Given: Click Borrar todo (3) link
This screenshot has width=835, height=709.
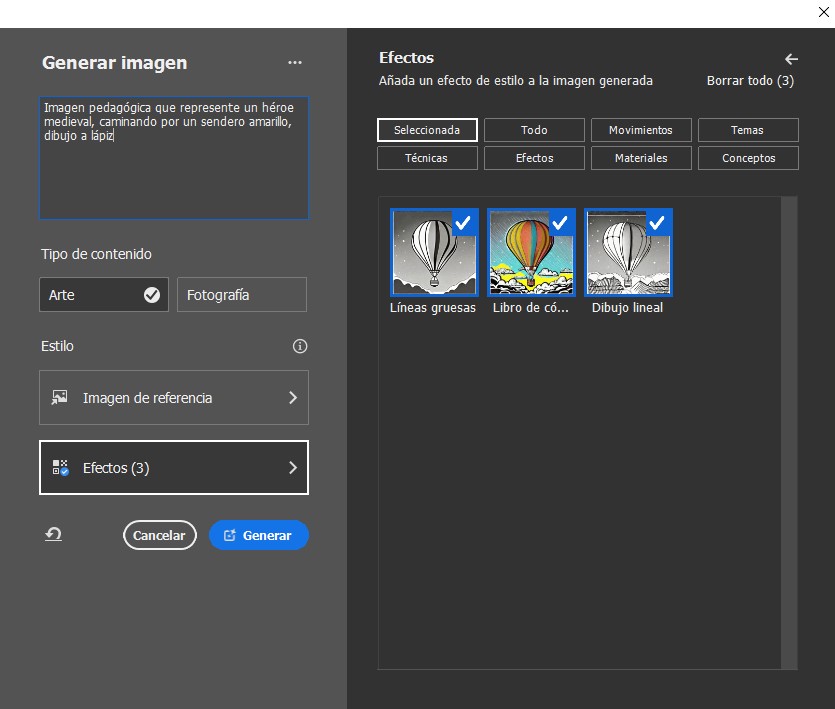Looking at the screenshot, I should click(x=749, y=81).
